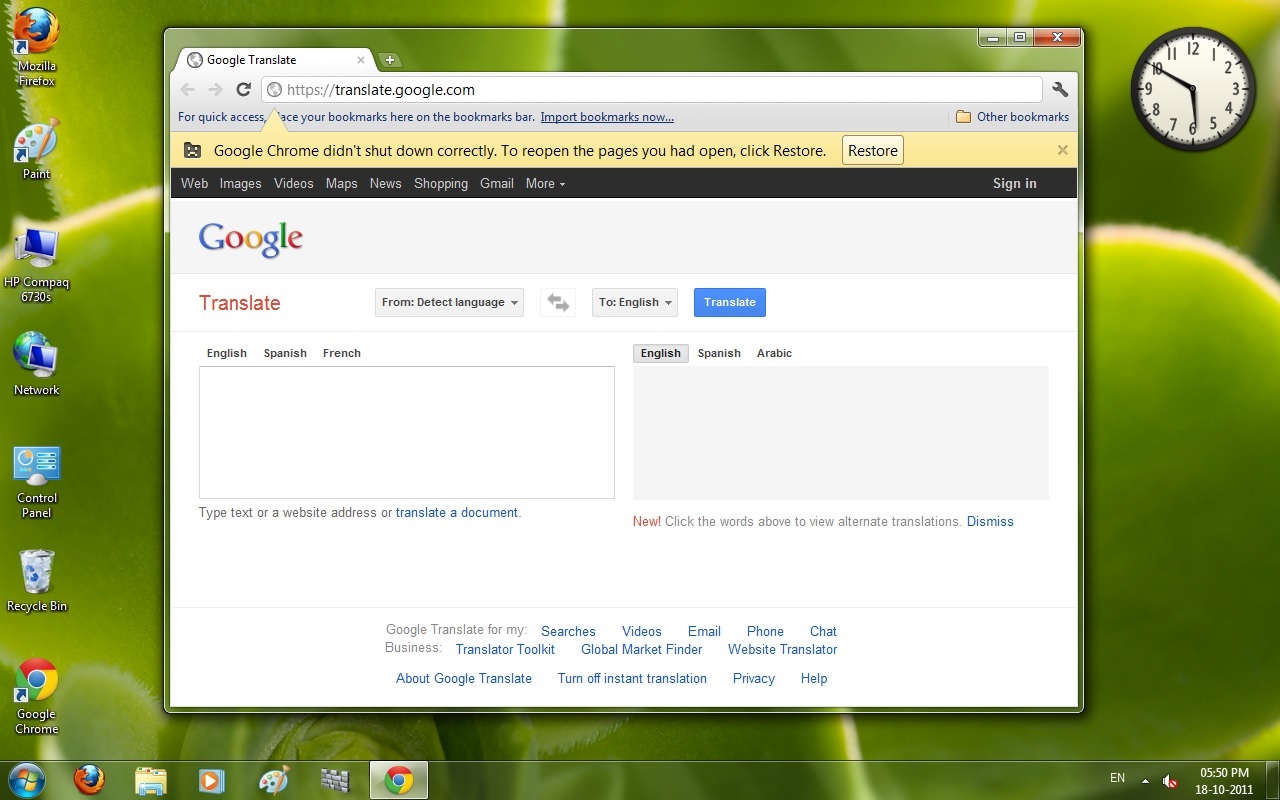Click inside the source text input box

point(406,432)
